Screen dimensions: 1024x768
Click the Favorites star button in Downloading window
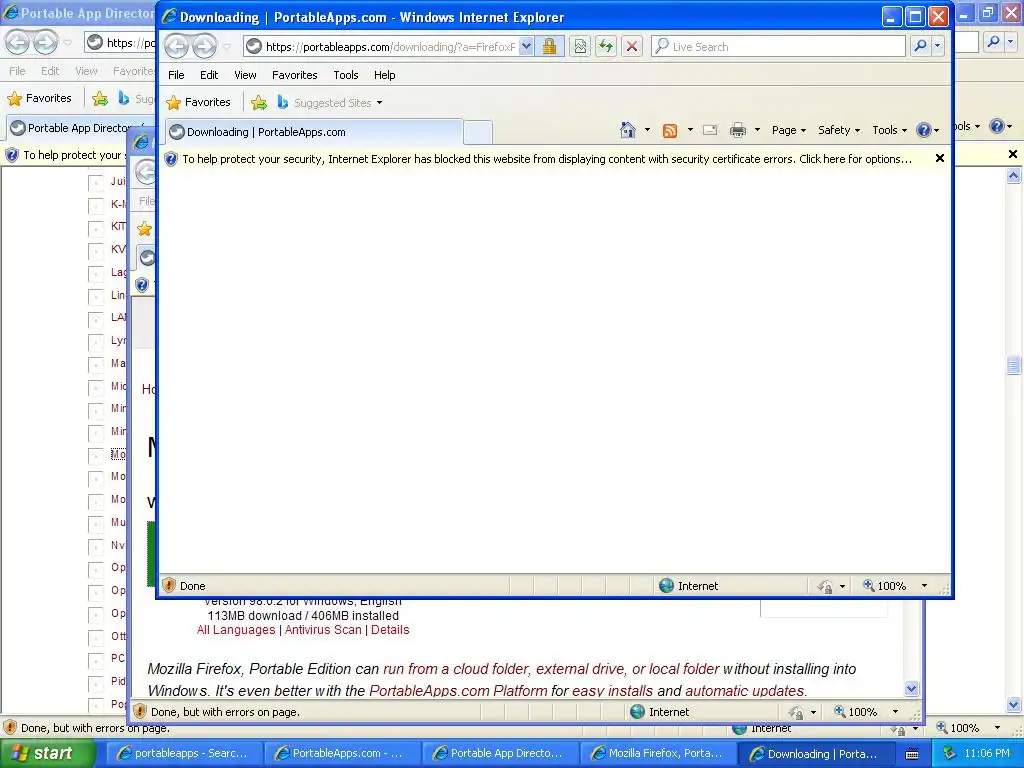[x=199, y=102]
